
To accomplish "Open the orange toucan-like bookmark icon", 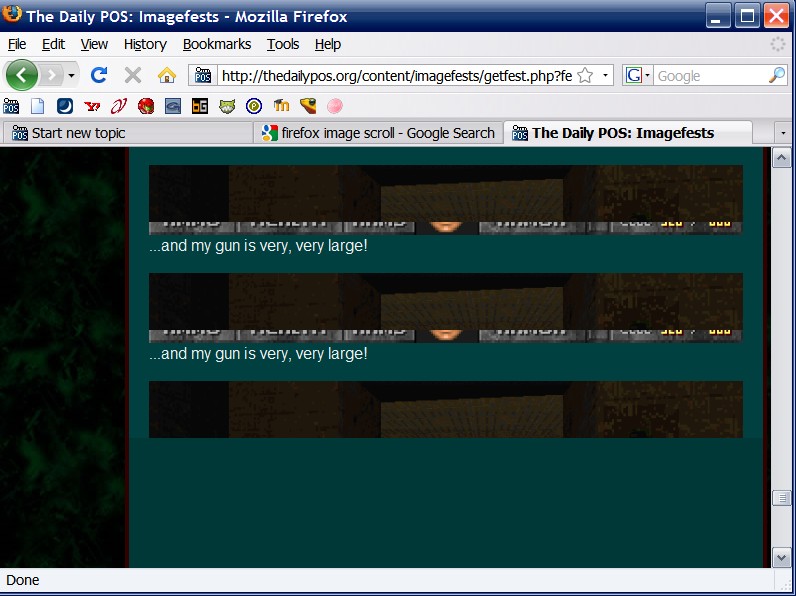I will tap(308, 106).
